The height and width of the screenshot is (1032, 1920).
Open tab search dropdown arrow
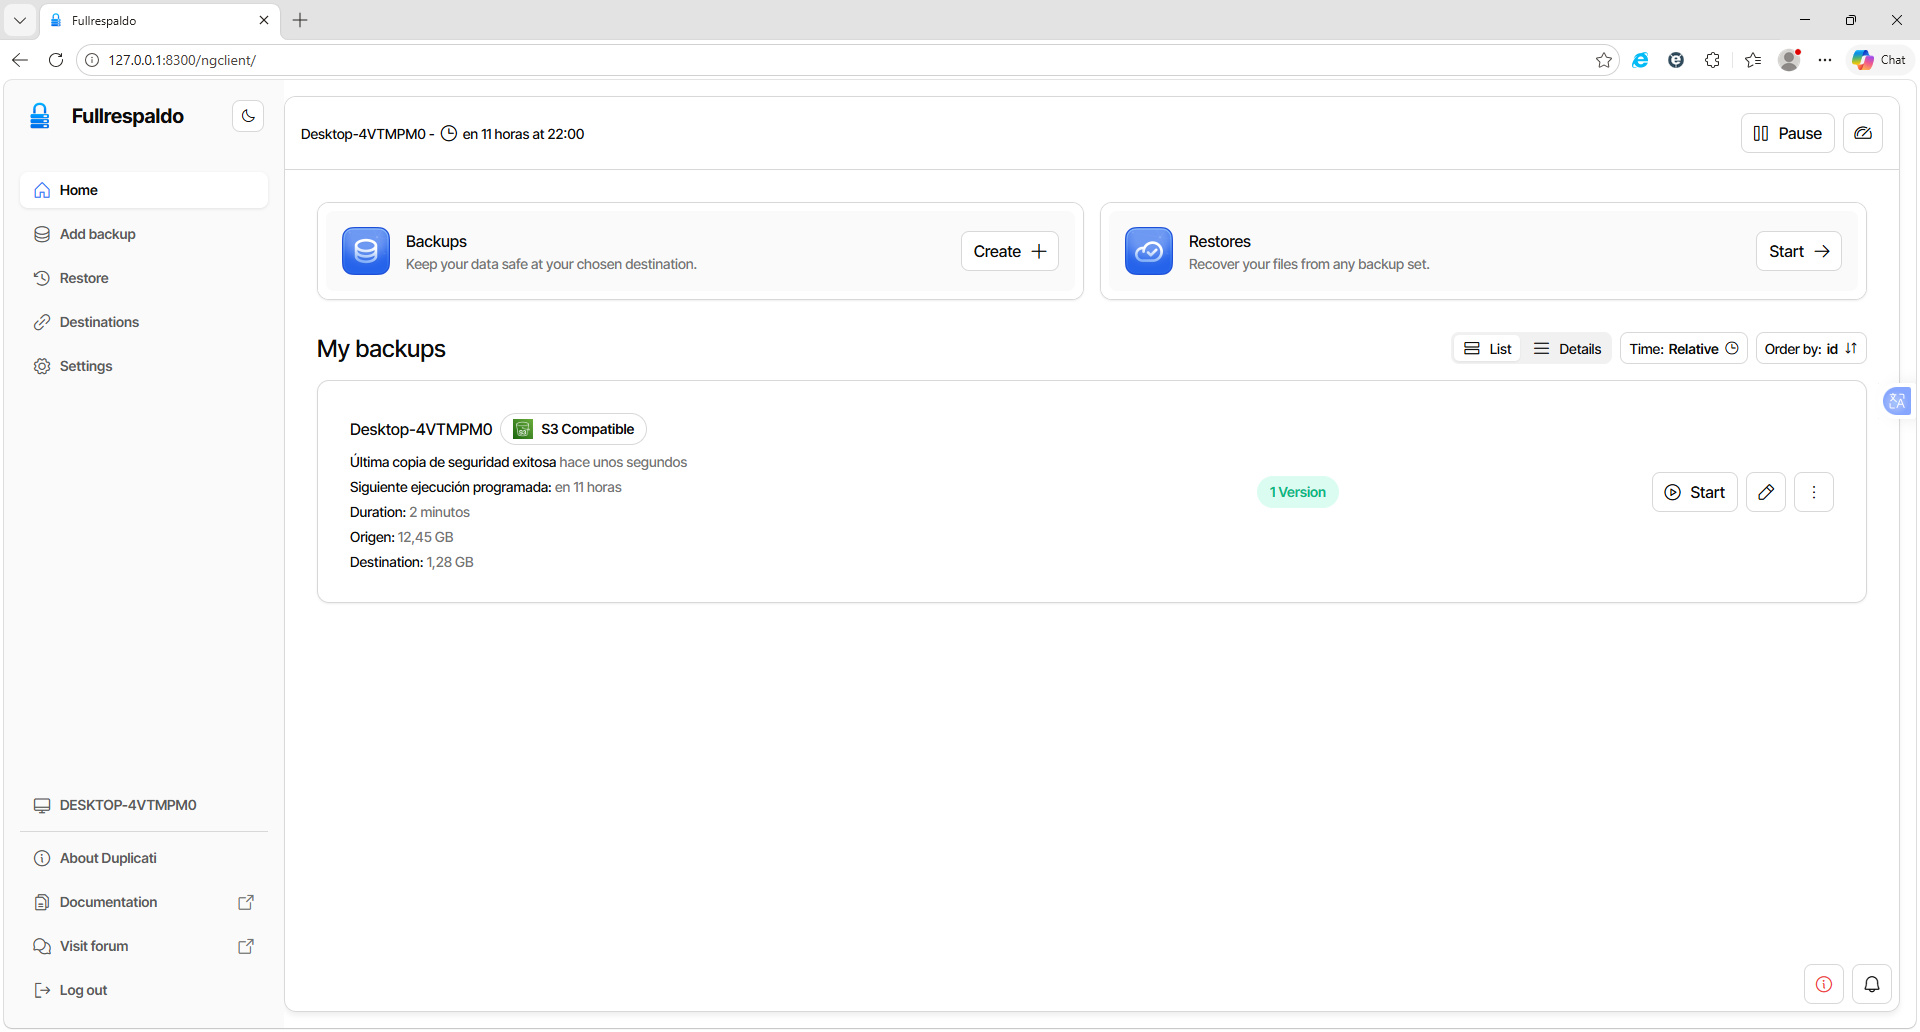click(20, 20)
